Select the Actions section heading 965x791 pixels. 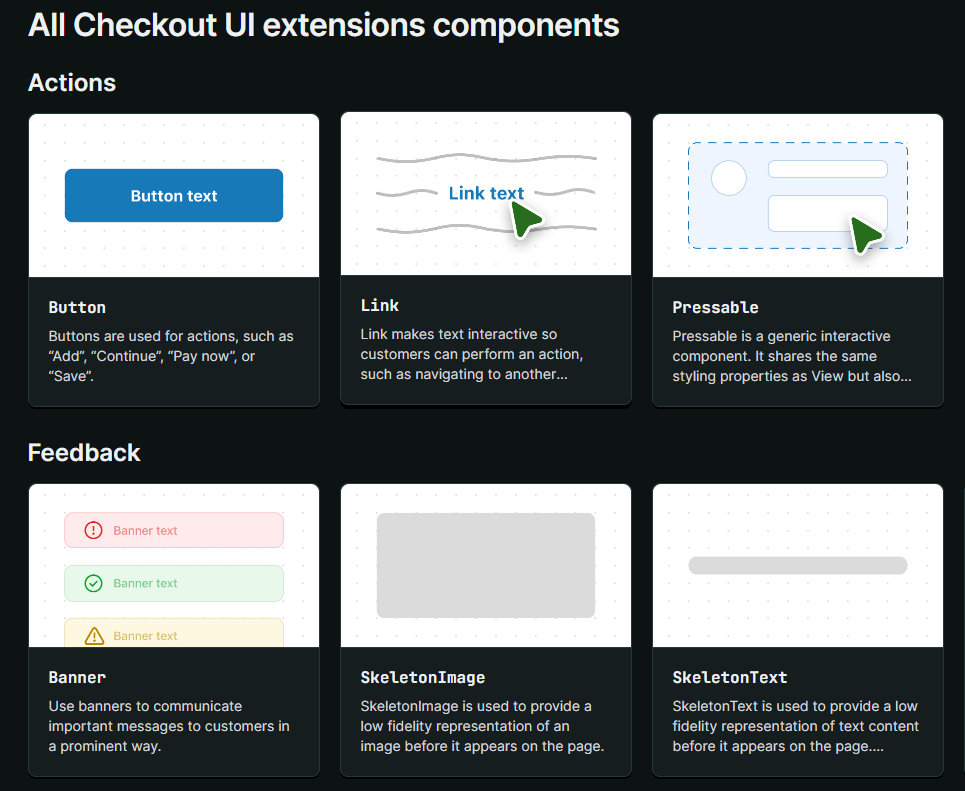tap(72, 82)
